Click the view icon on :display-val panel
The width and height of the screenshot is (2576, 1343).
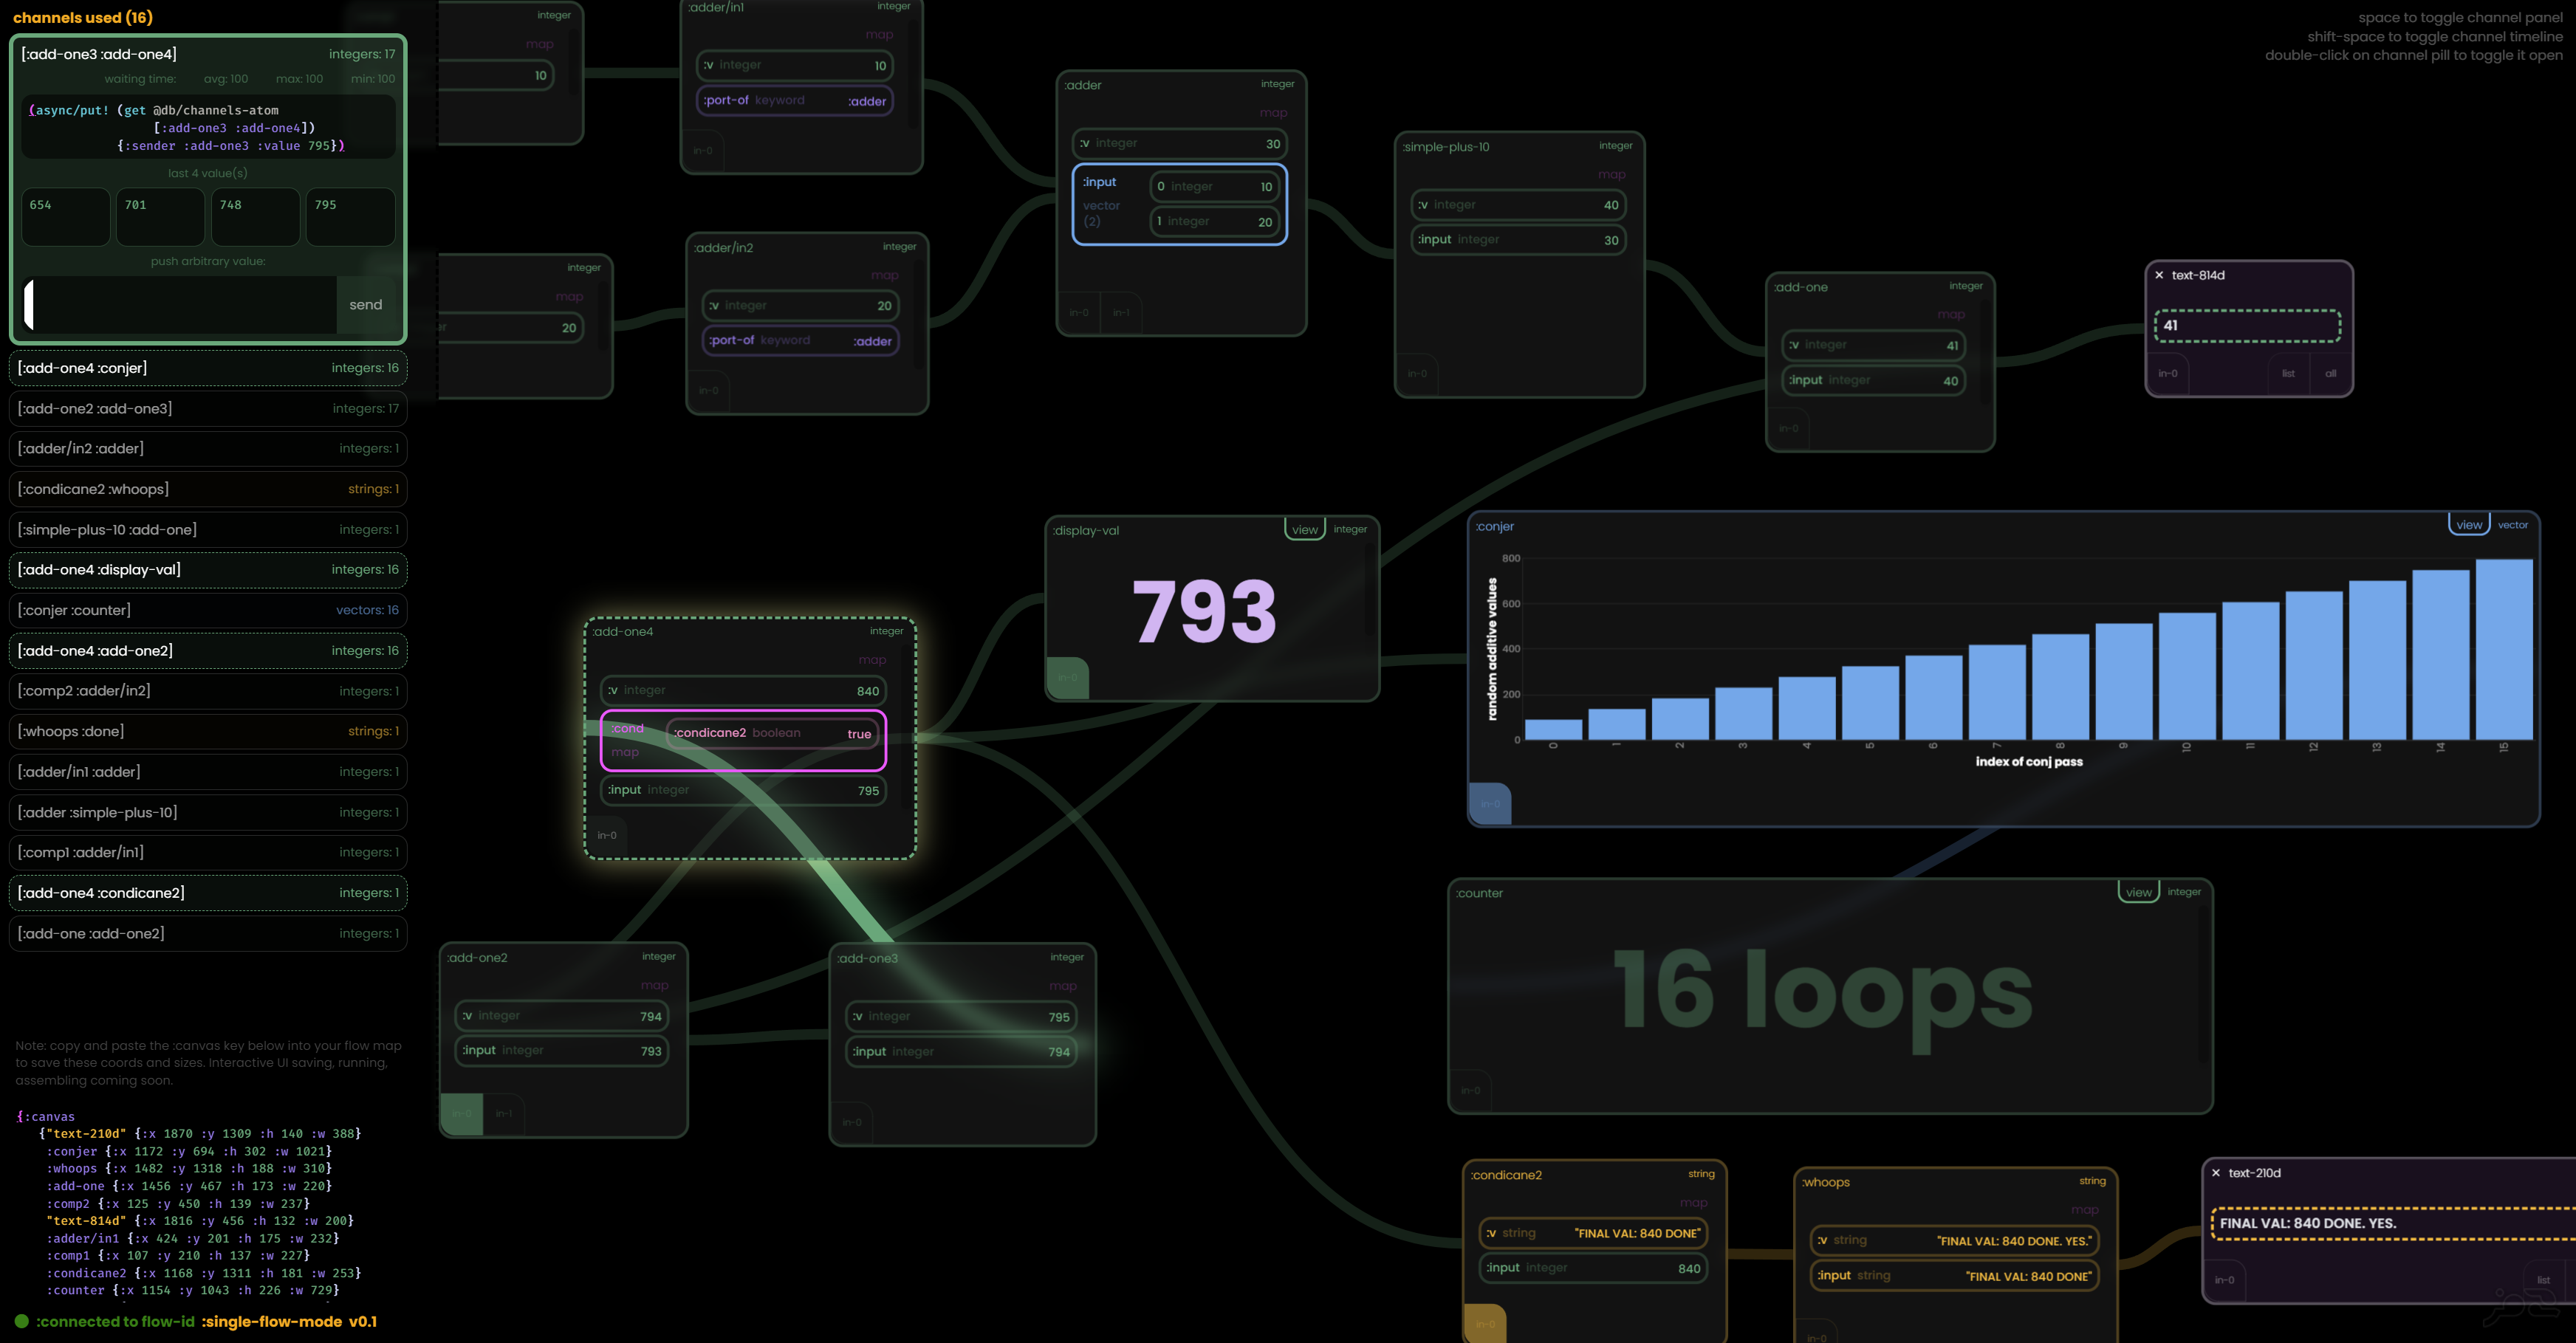pos(1301,529)
